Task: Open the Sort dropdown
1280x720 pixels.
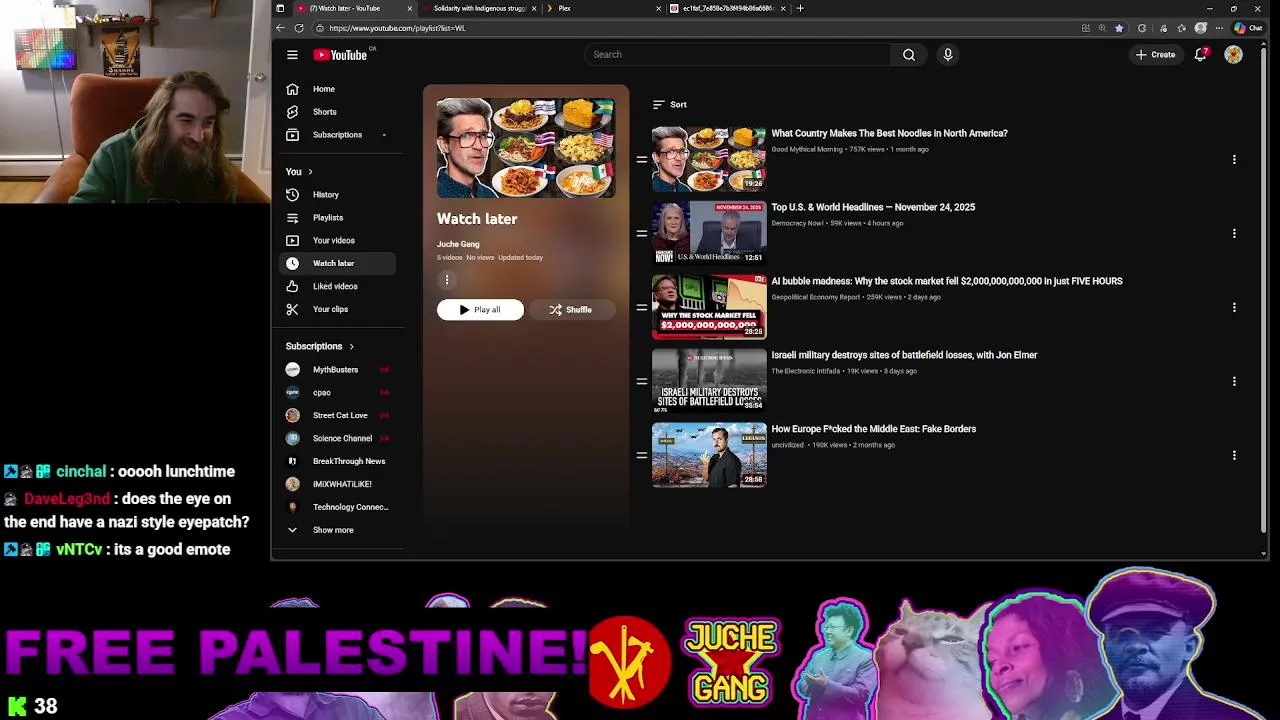Action: [669, 104]
